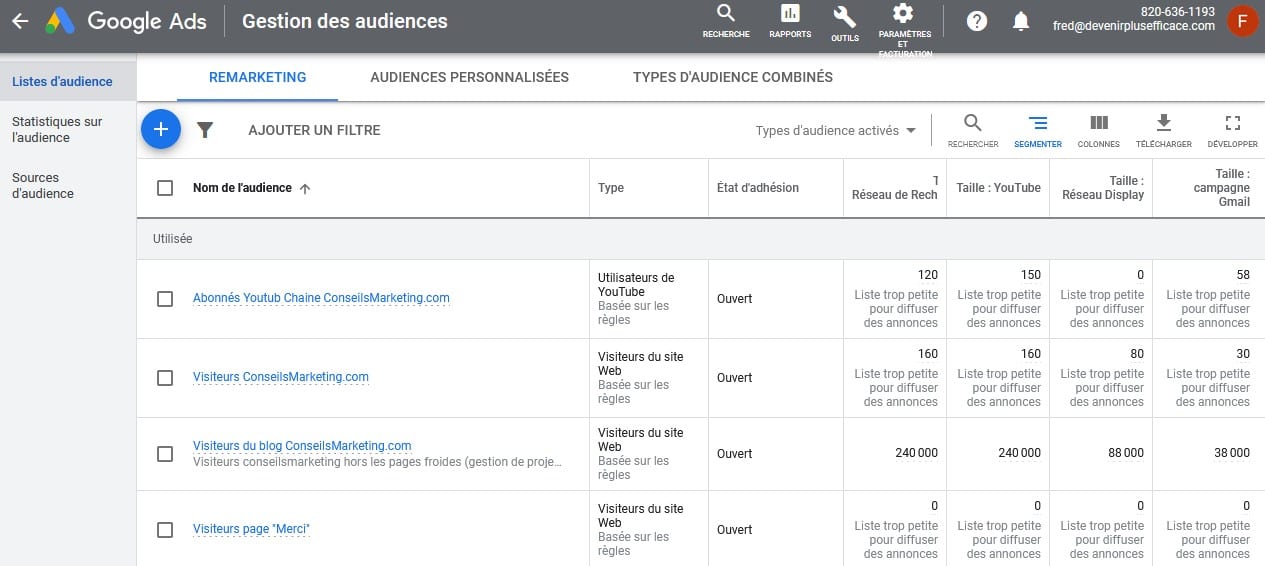This screenshot has width=1265, height=566.
Task: Sort by Nom de l'audience column arrow
Action: (305, 188)
